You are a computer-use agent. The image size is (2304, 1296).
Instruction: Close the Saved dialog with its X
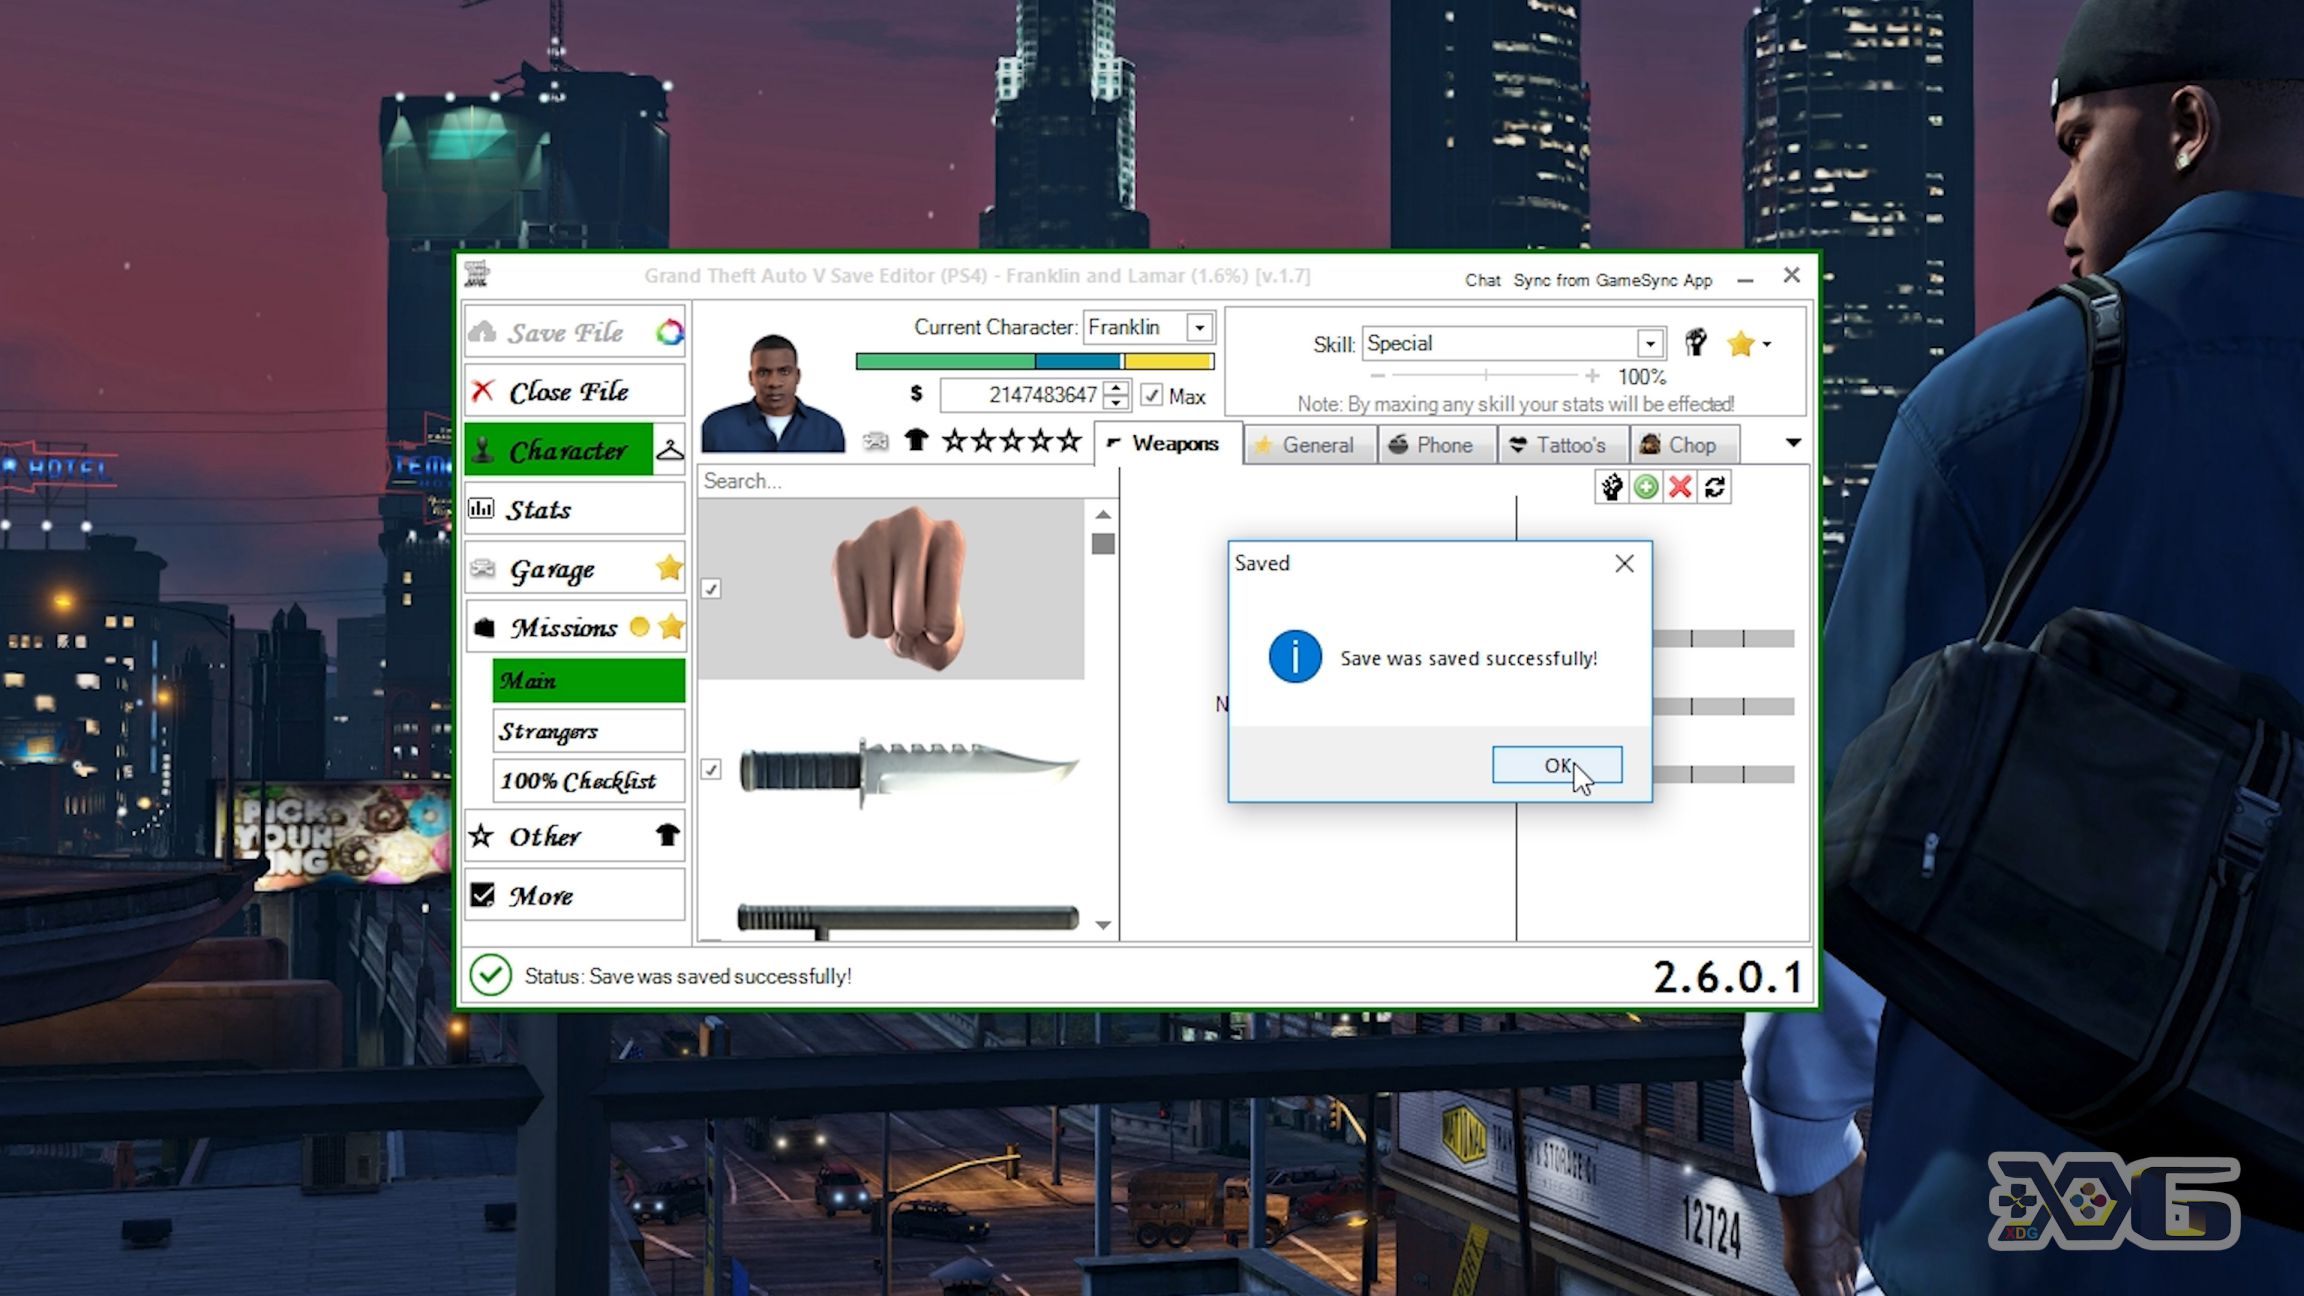tap(1624, 563)
